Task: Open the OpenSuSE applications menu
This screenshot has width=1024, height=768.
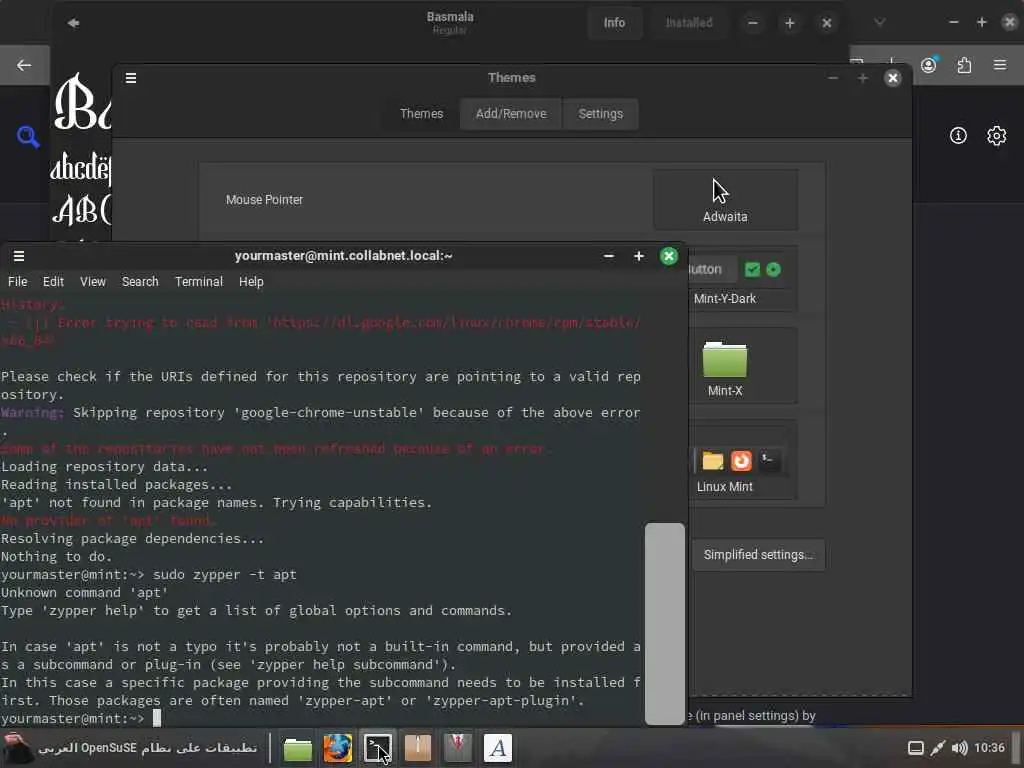Action: pos(131,748)
